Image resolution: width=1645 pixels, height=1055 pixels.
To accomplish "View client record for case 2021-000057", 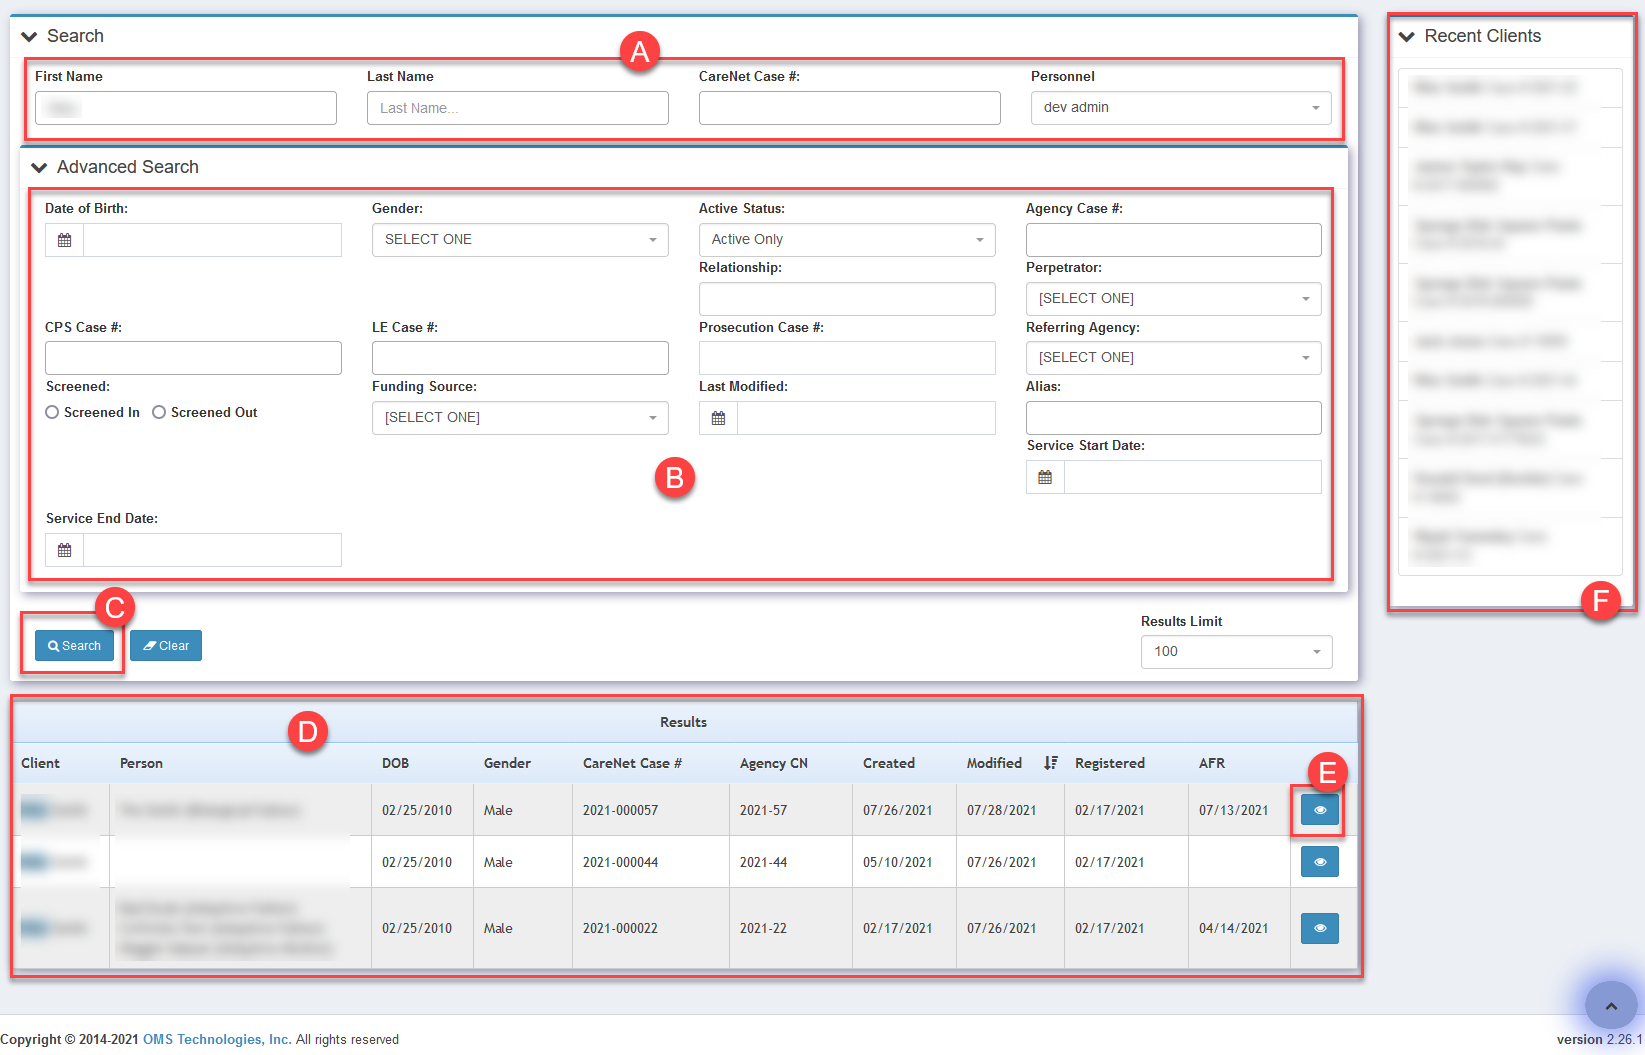I will tap(1320, 810).
